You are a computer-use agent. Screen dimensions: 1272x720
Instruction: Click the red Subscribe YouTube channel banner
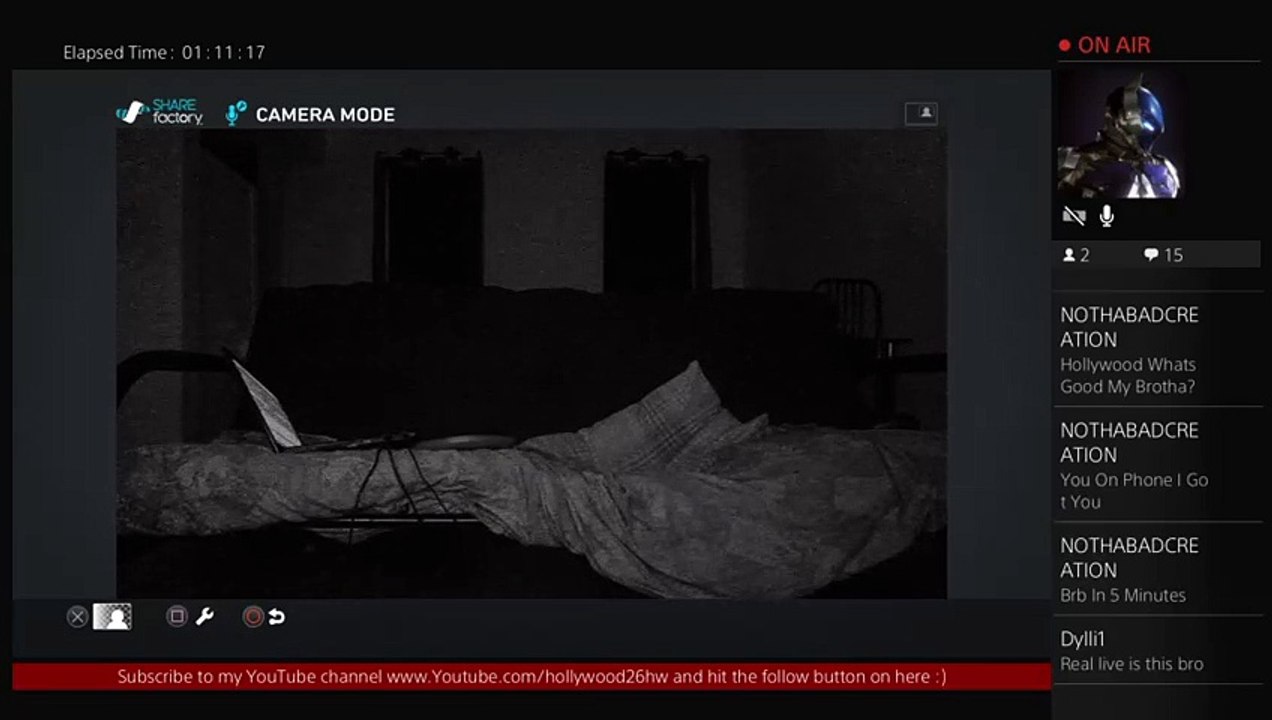click(532, 676)
